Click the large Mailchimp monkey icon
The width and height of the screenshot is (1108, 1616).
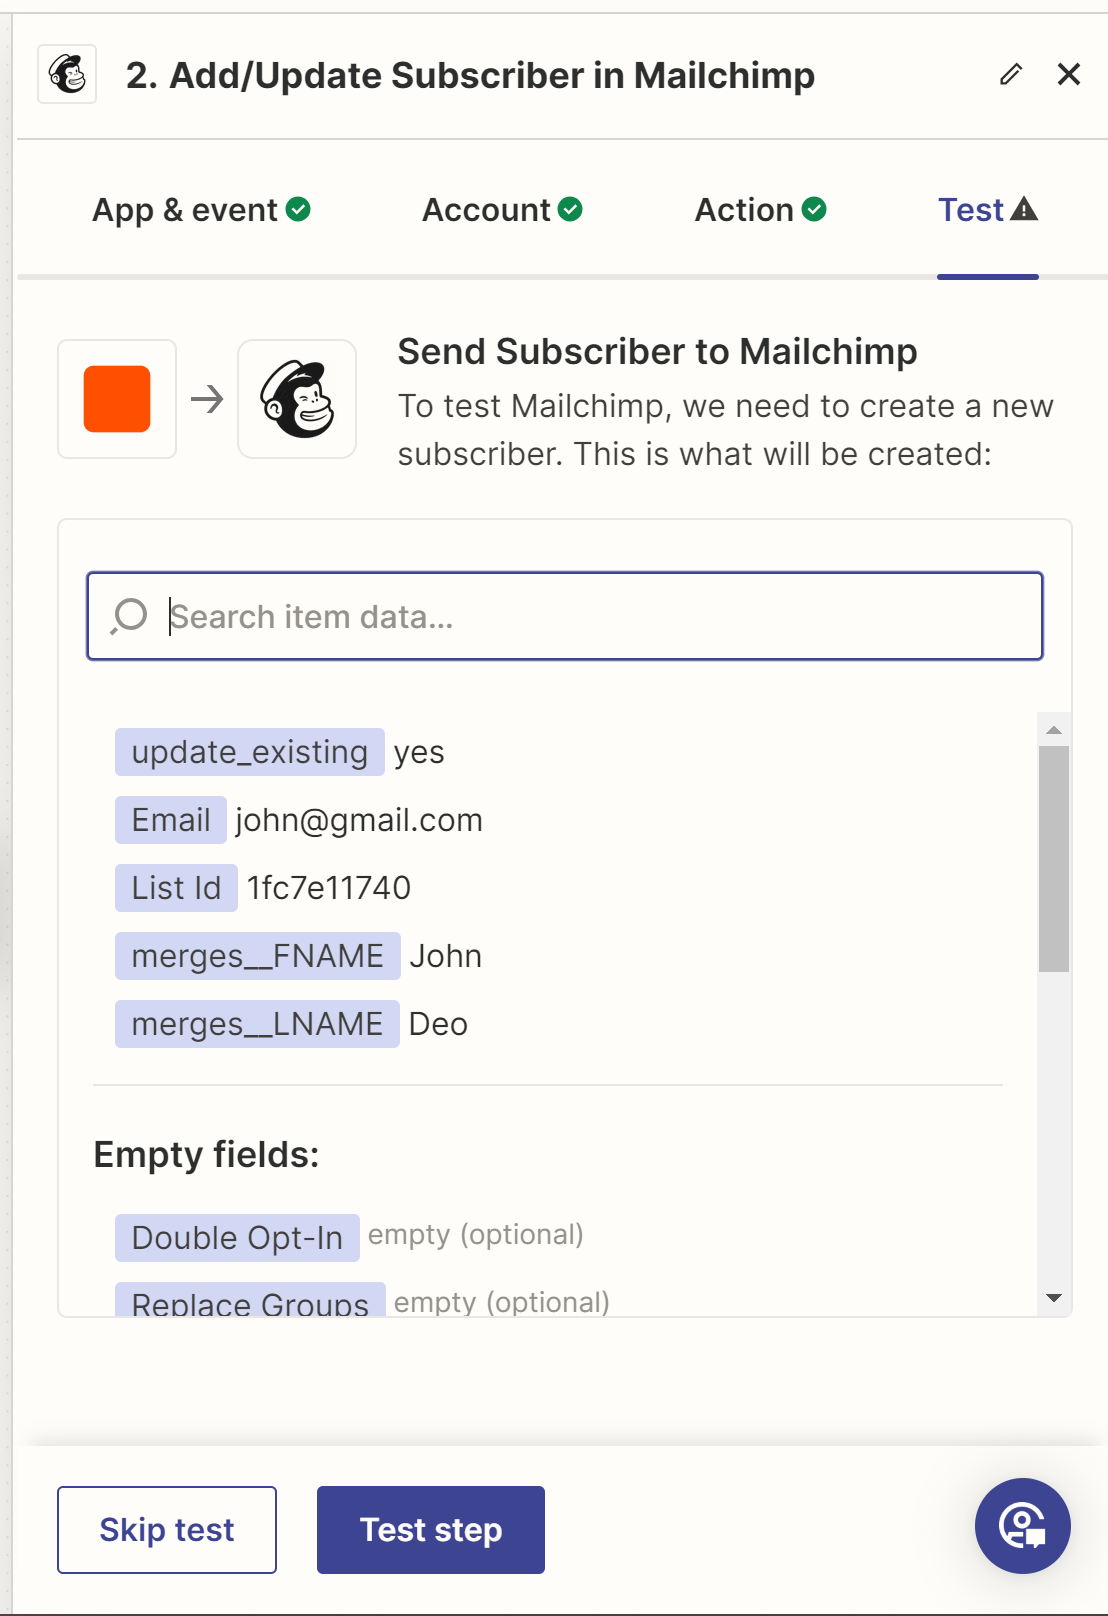297,399
